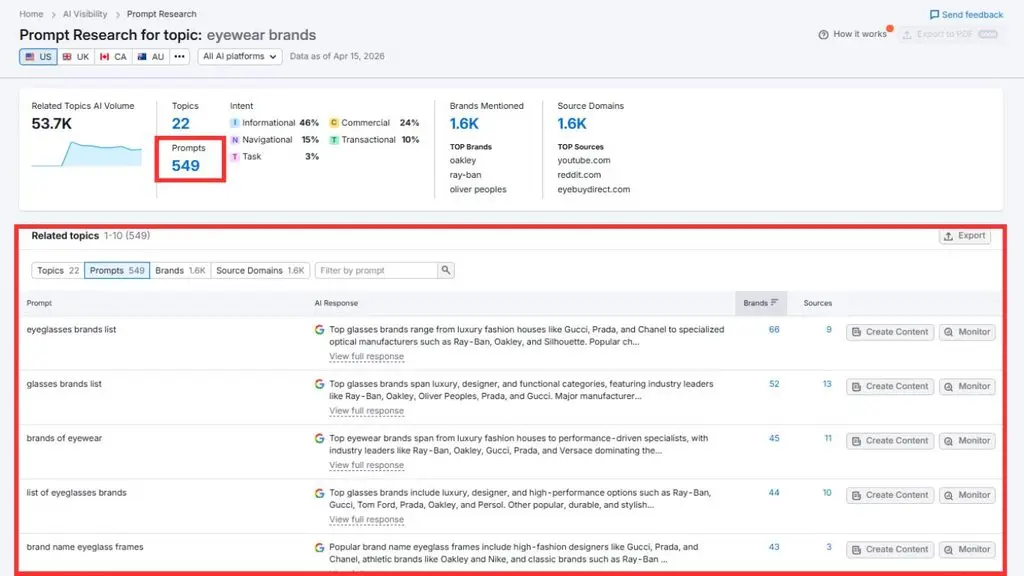This screenshot has height=576, width=1024.
Task: Click the Filter by prompt input field
Action: click(376, 270)
